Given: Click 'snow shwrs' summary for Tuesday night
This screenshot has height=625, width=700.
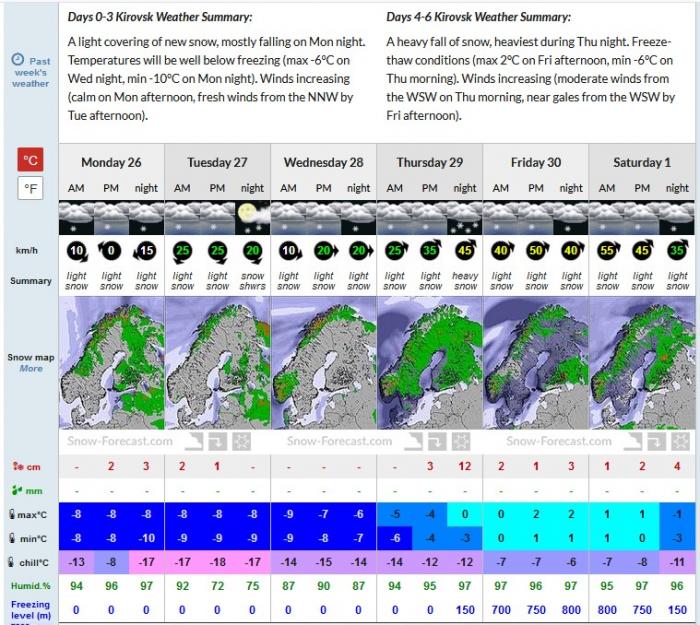Looking at the screenshot, I should tap(253, 281).
